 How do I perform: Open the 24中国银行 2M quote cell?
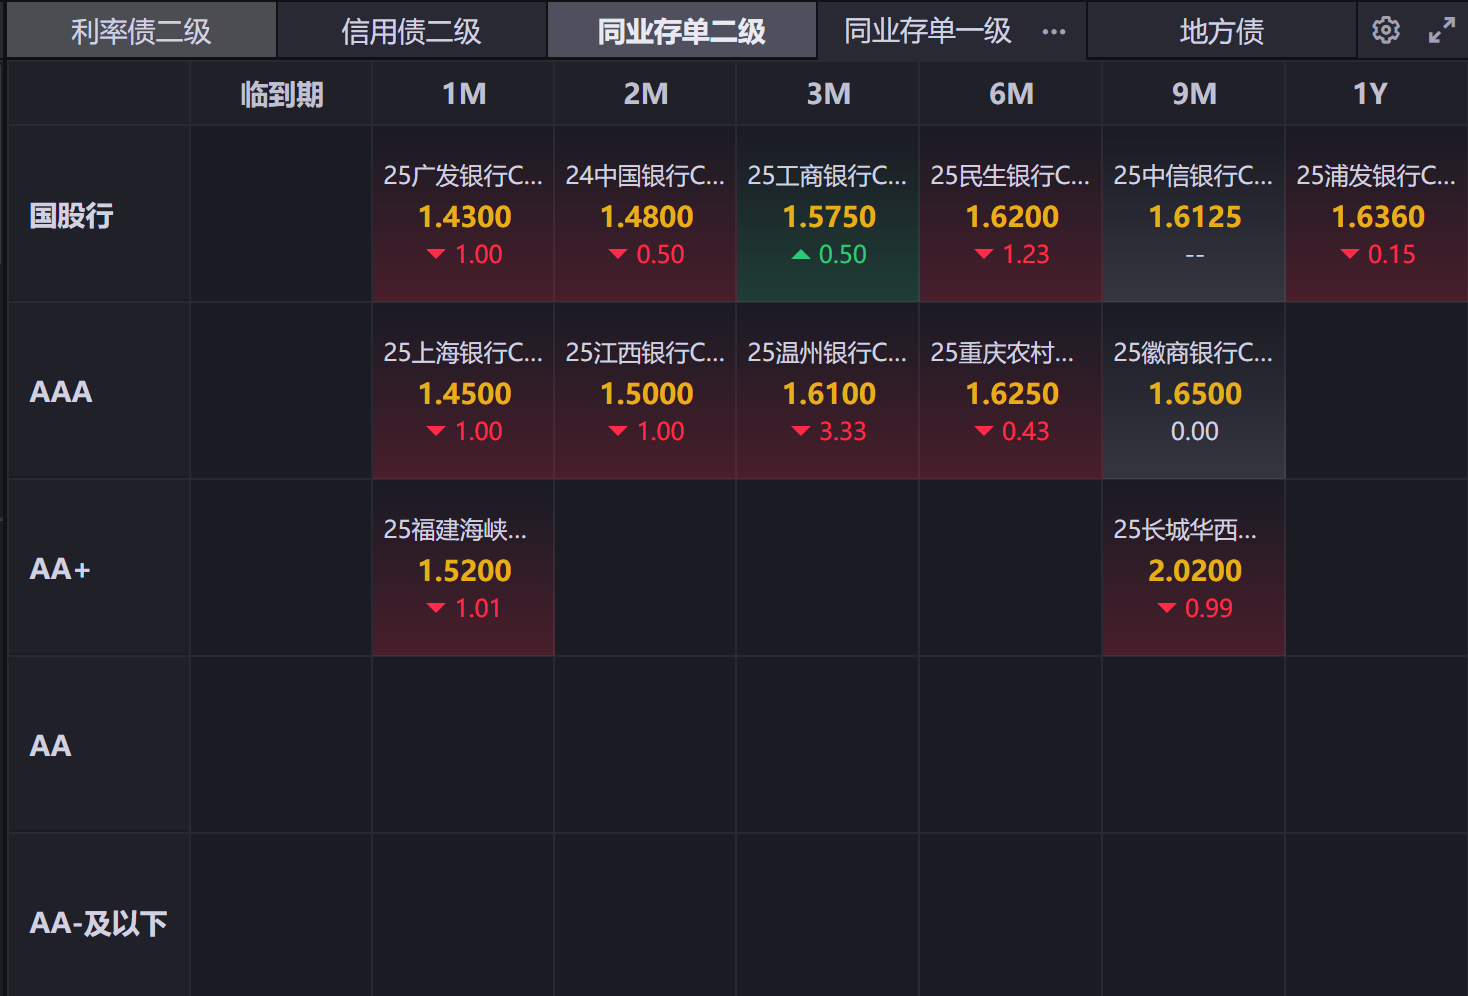click(x=646, y=215)
